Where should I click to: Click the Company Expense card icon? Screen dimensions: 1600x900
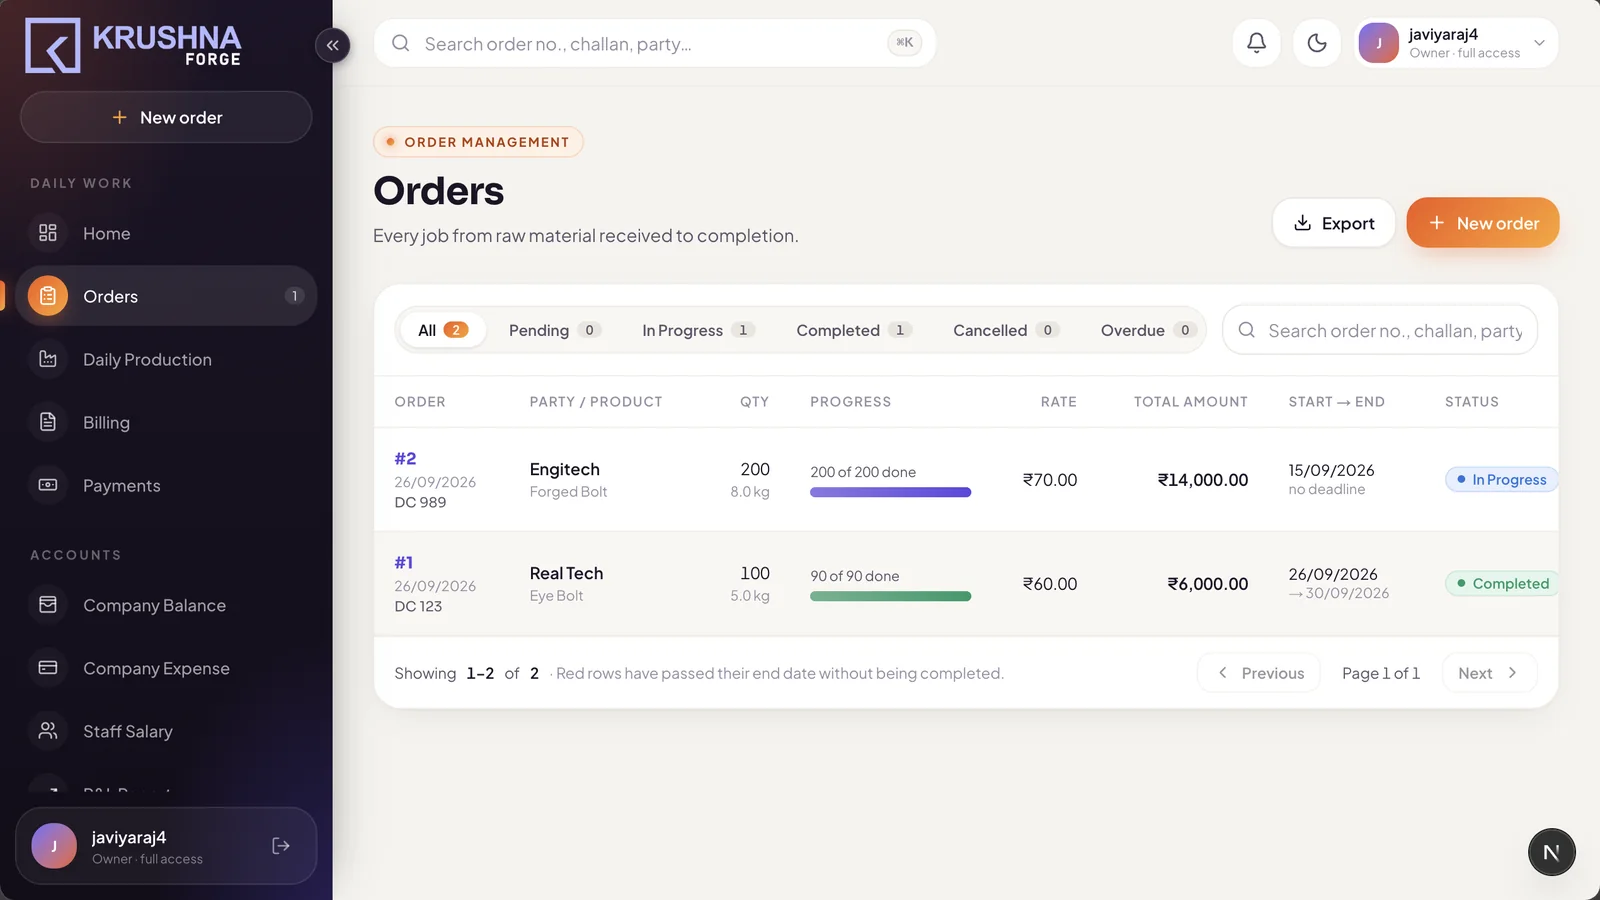48,668
